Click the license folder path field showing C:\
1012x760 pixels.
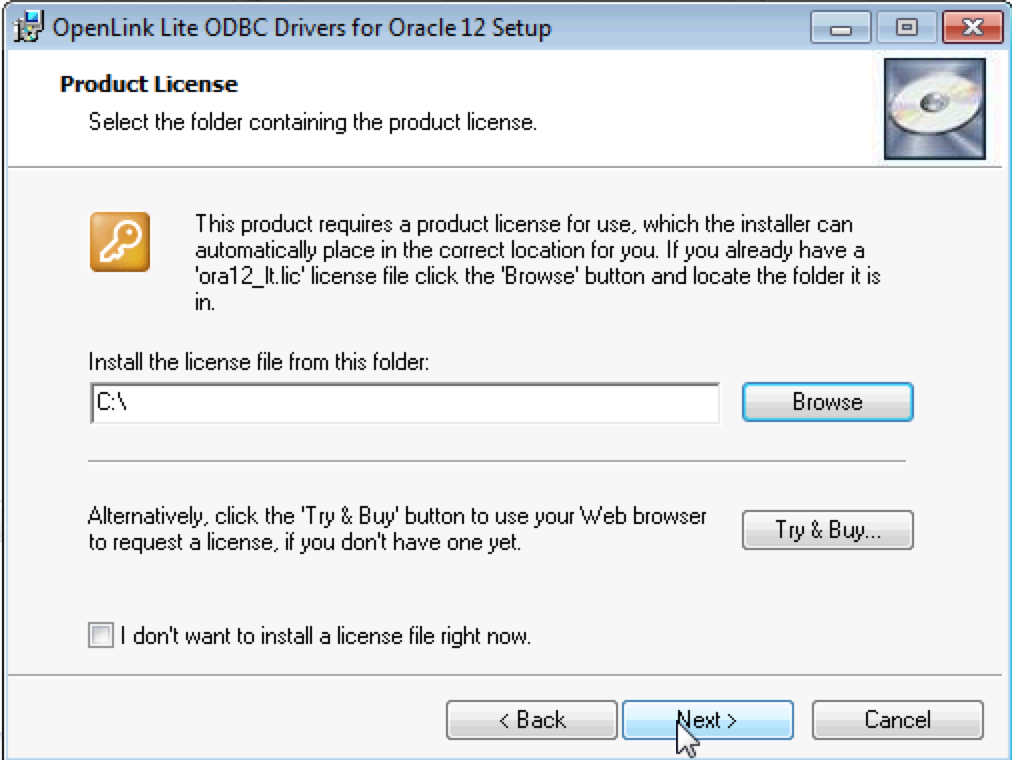404,402
